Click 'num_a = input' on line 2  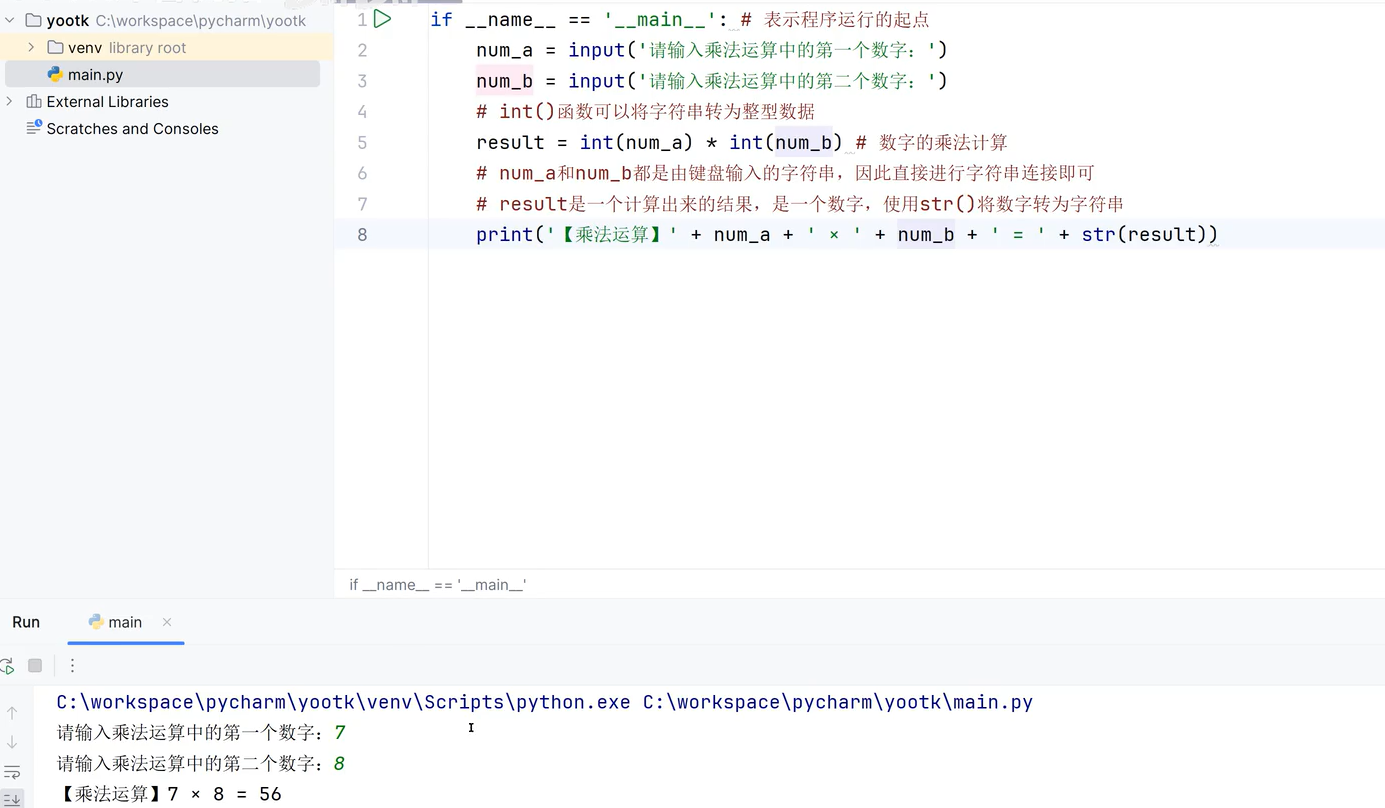(551, 50)
